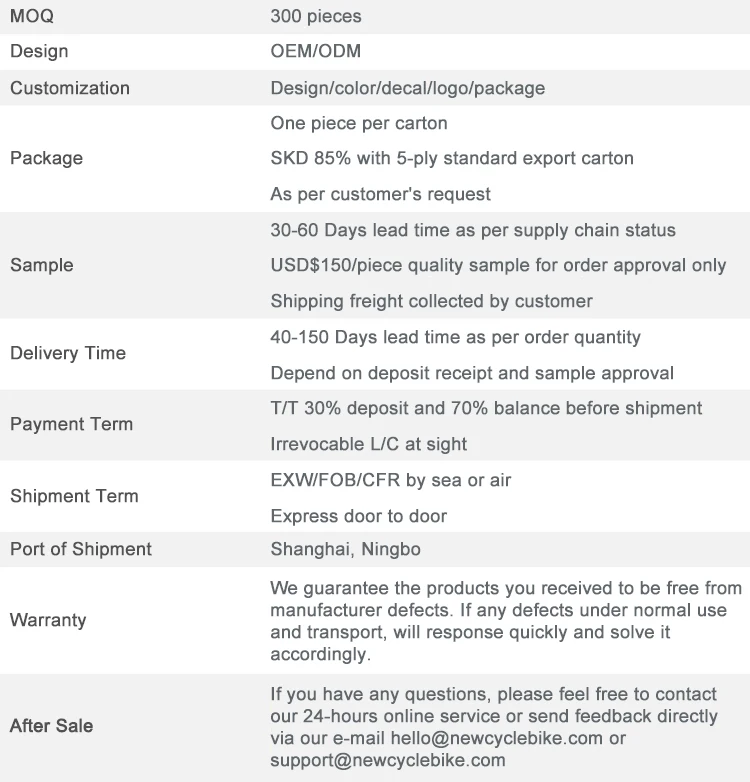
Task: Click the "Shanghai, Ningbo" port value
Action: pyautogui.click(x=345, y=549)
